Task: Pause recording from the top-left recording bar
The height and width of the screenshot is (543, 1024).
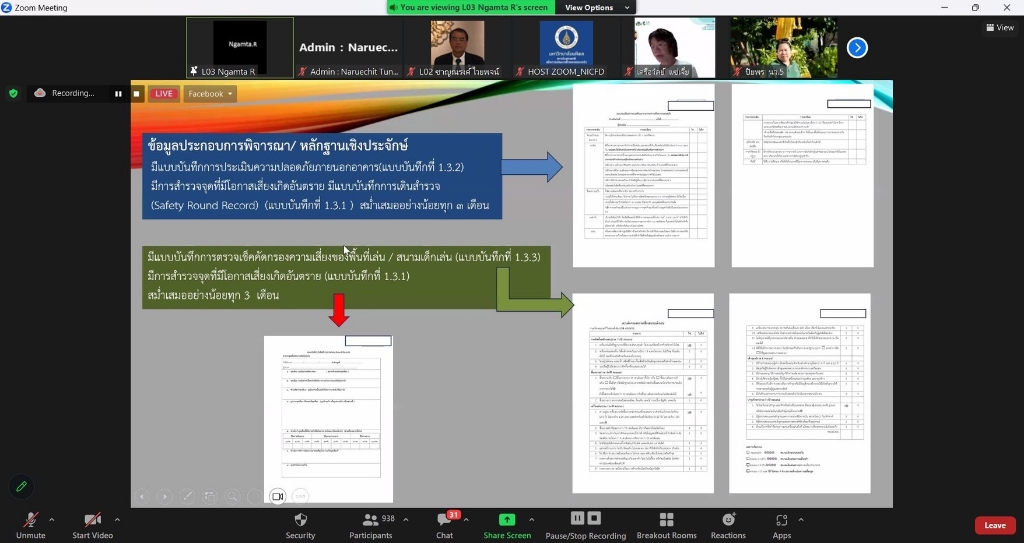Action: (x=118, y=93)
